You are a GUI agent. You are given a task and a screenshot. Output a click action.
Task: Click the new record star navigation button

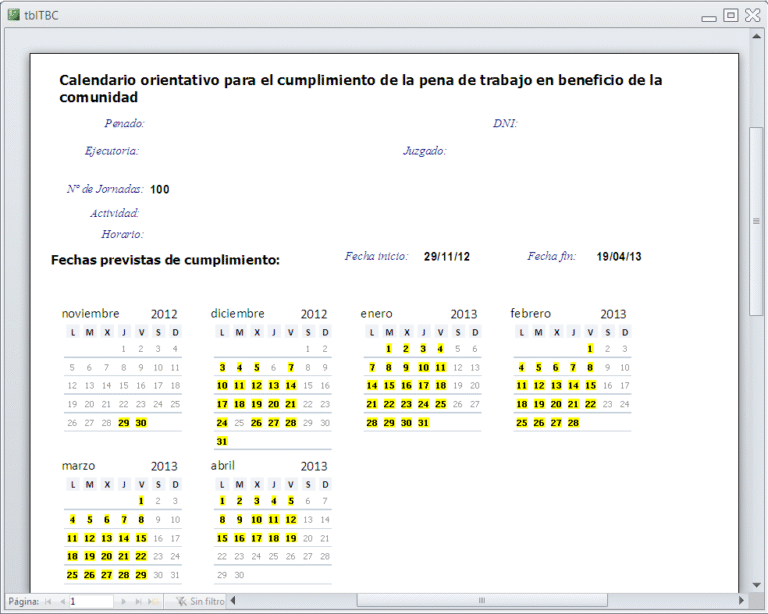(154, 601)
